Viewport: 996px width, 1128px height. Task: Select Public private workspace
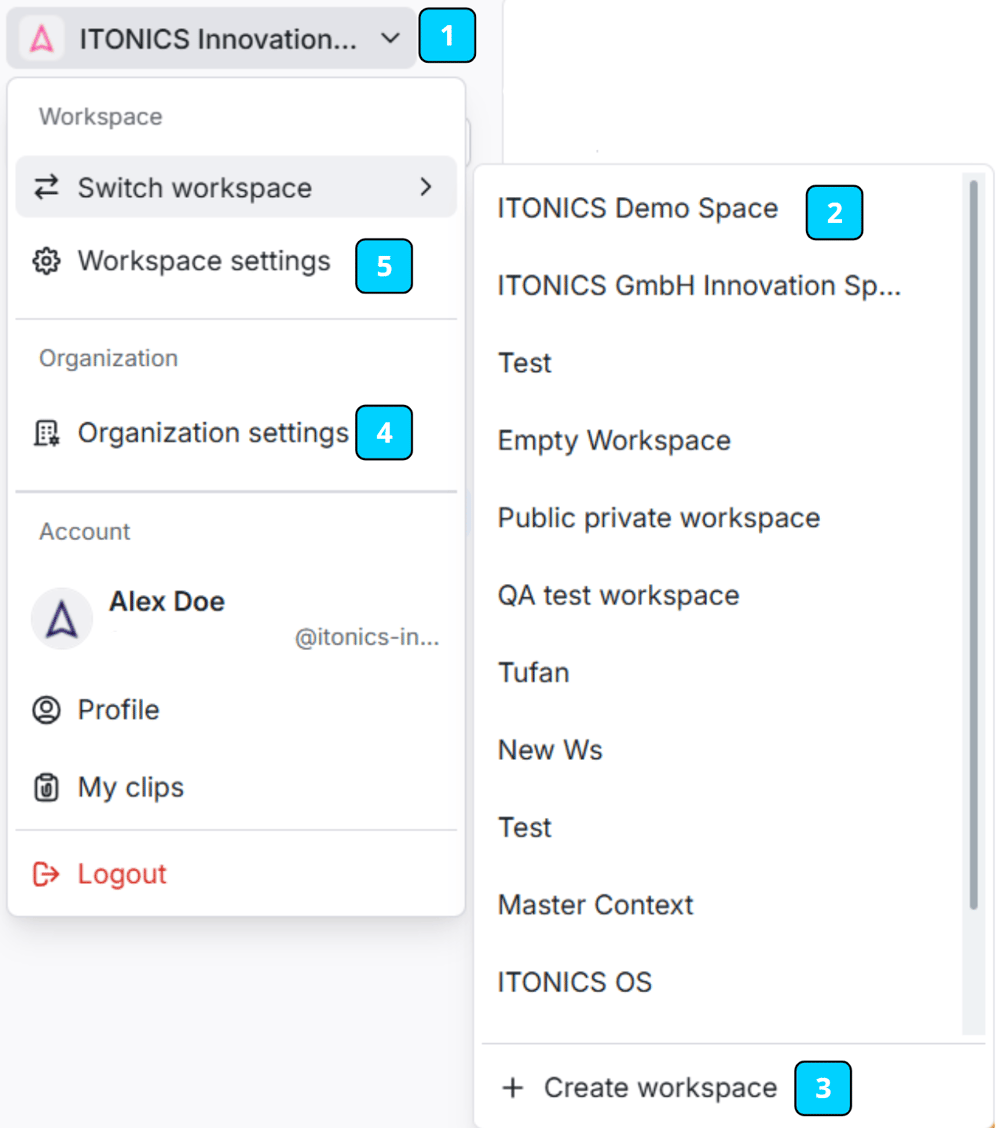tap(659, 518)
